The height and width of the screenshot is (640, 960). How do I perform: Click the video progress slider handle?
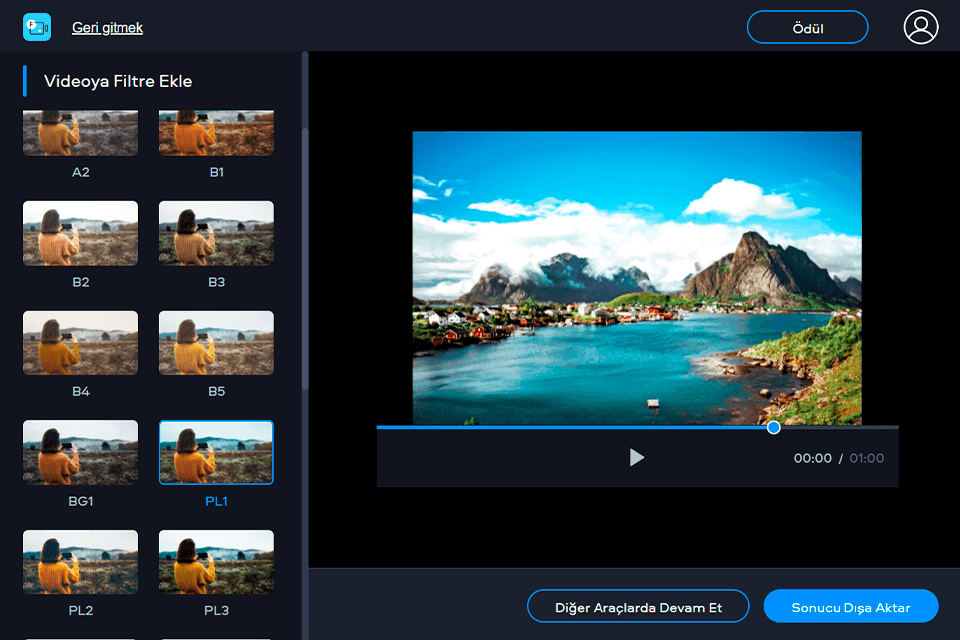[773, 427]
